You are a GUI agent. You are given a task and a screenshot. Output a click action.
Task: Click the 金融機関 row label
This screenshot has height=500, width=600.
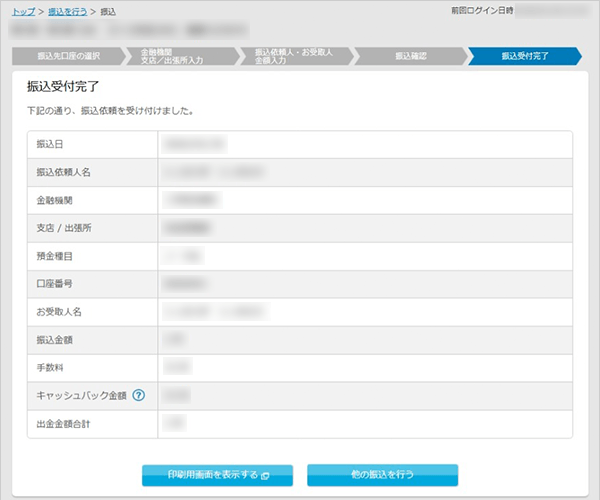[x=54, y=200]
